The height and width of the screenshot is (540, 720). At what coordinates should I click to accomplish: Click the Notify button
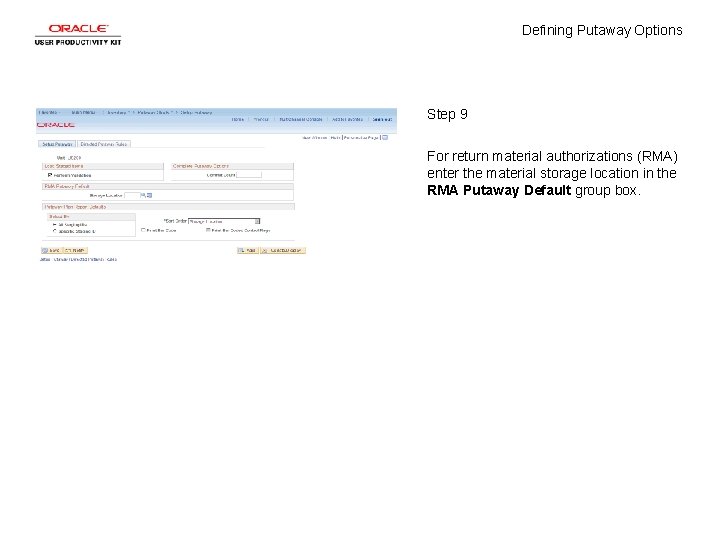[x=75, y=250]
